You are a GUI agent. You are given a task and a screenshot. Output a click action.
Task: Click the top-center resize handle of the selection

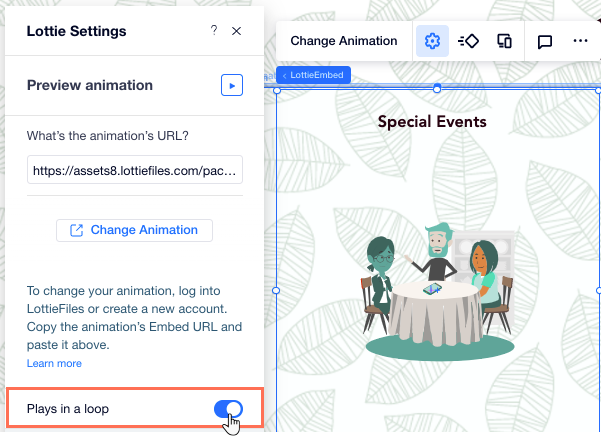[x=437, y=89]
